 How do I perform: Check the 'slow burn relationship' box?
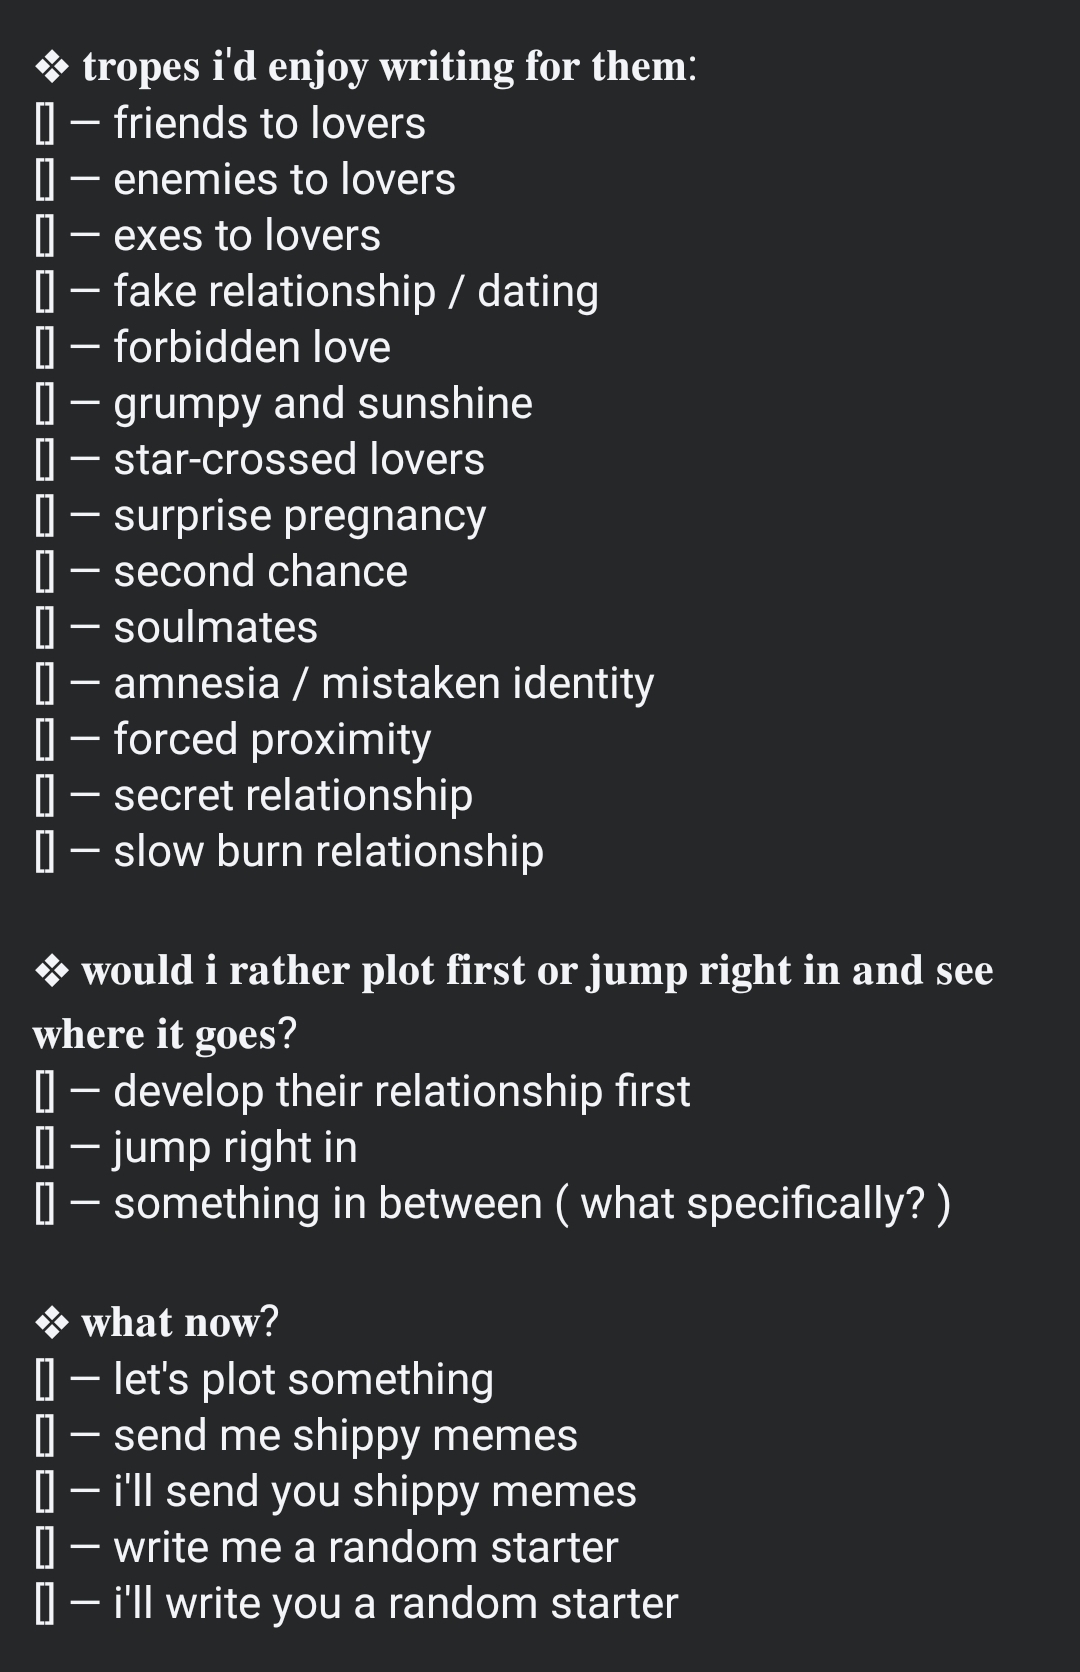(x=45, y=853)
